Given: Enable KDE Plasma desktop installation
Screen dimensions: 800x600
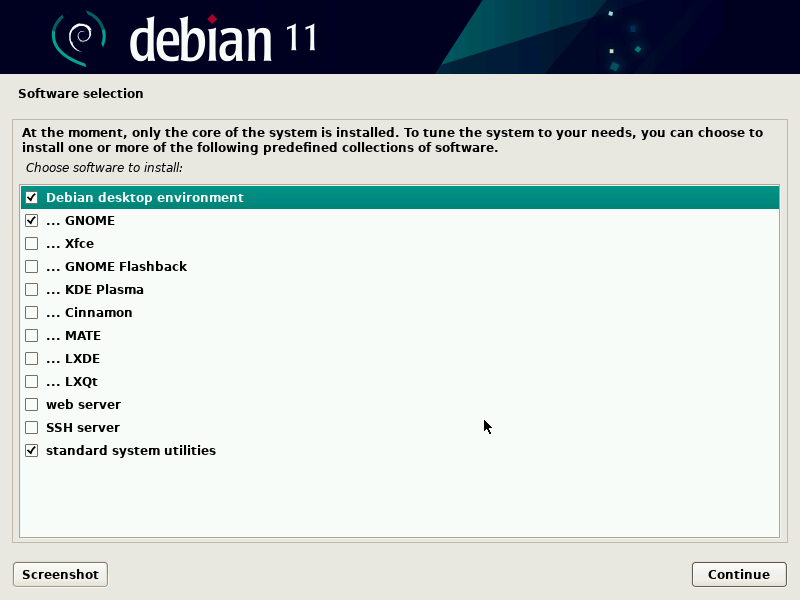Looking at the screenshot, I should (31, 289).
